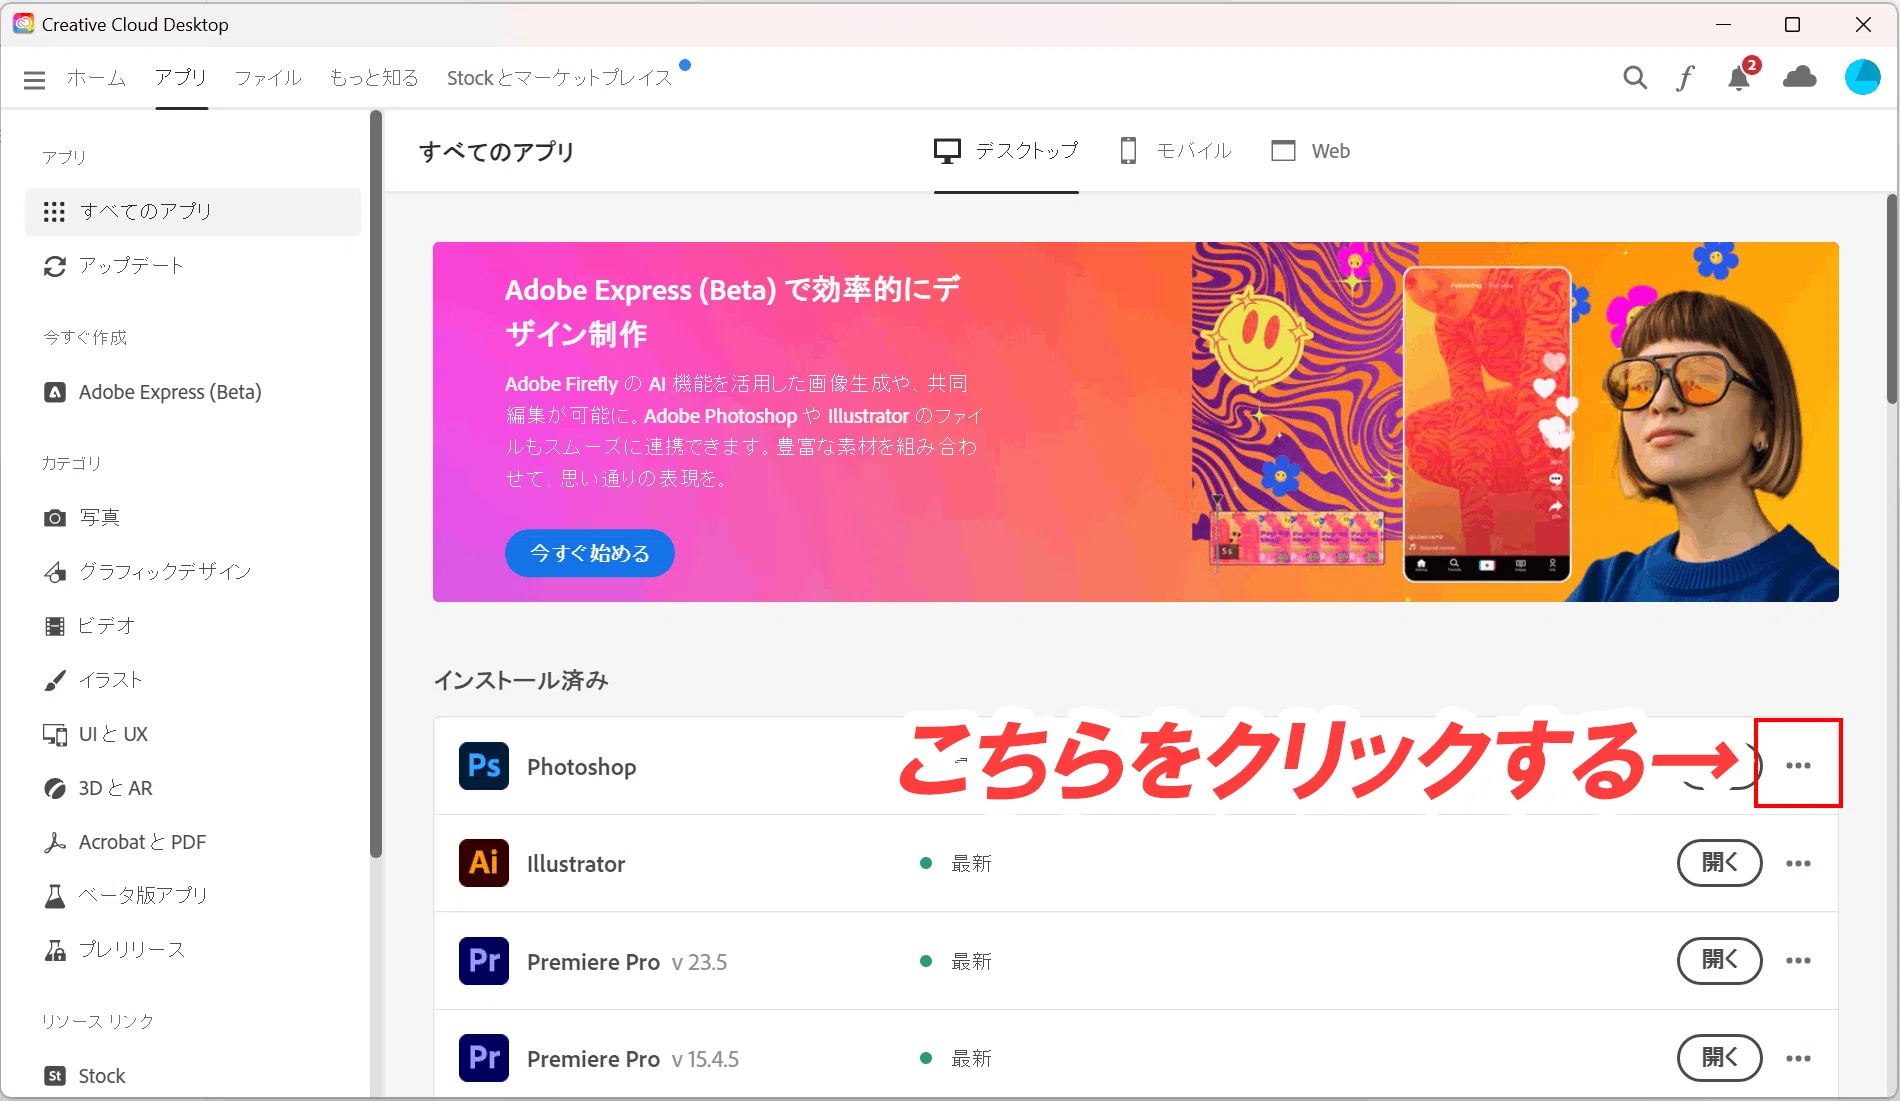1900x1101 pixels.
Task: Click 開く for Premiere Pro v 23.5
Action: pos(1719,961)
